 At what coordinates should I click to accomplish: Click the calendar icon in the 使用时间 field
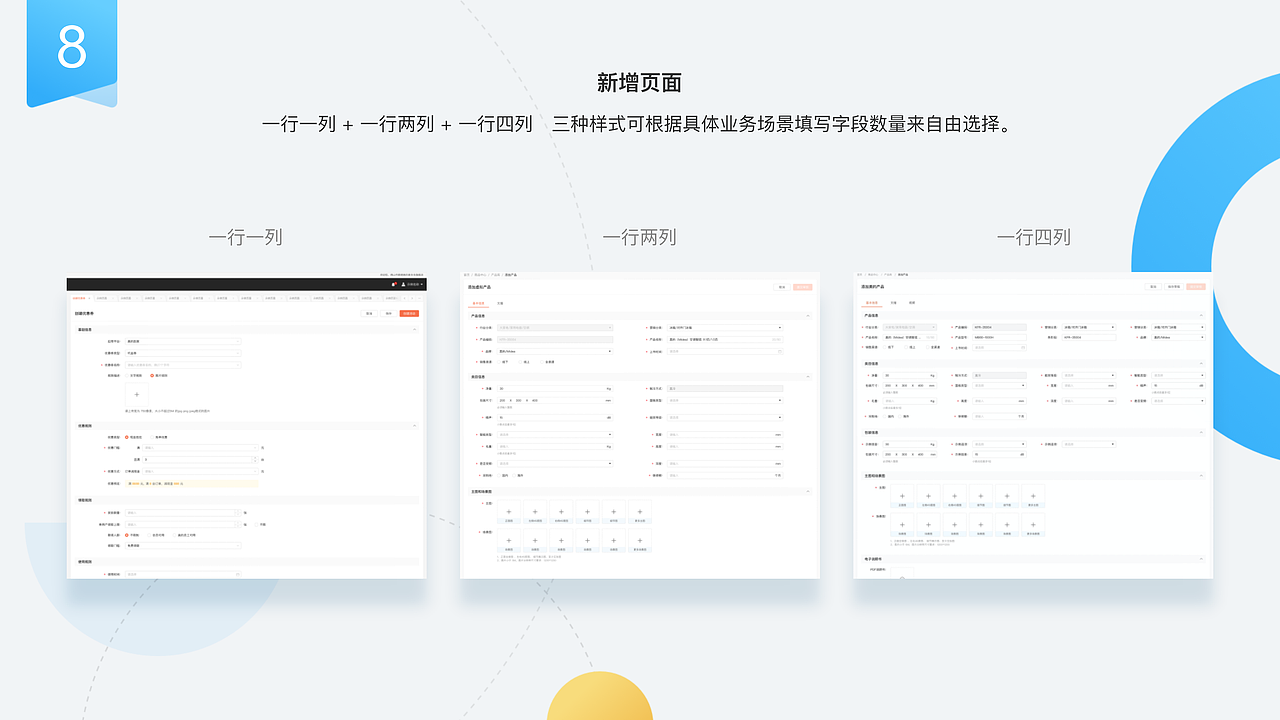click(239, 574)
